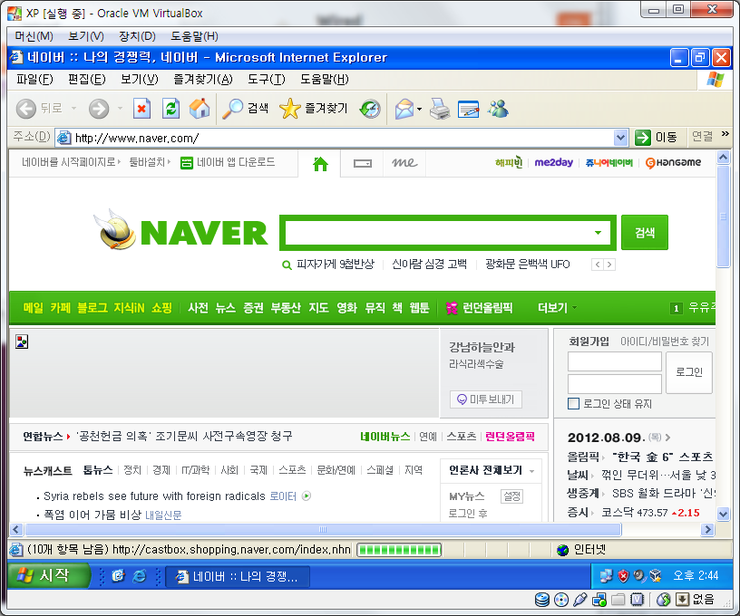Click the Naver green home tab icon

pos(320,164)
